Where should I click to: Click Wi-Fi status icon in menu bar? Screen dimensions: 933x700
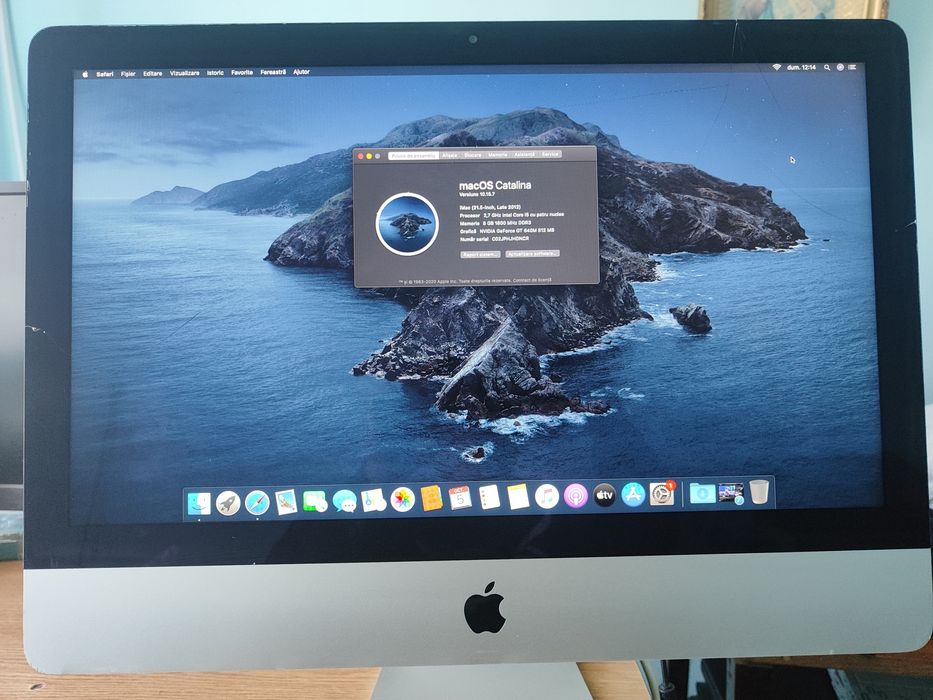tap(777, 67)
